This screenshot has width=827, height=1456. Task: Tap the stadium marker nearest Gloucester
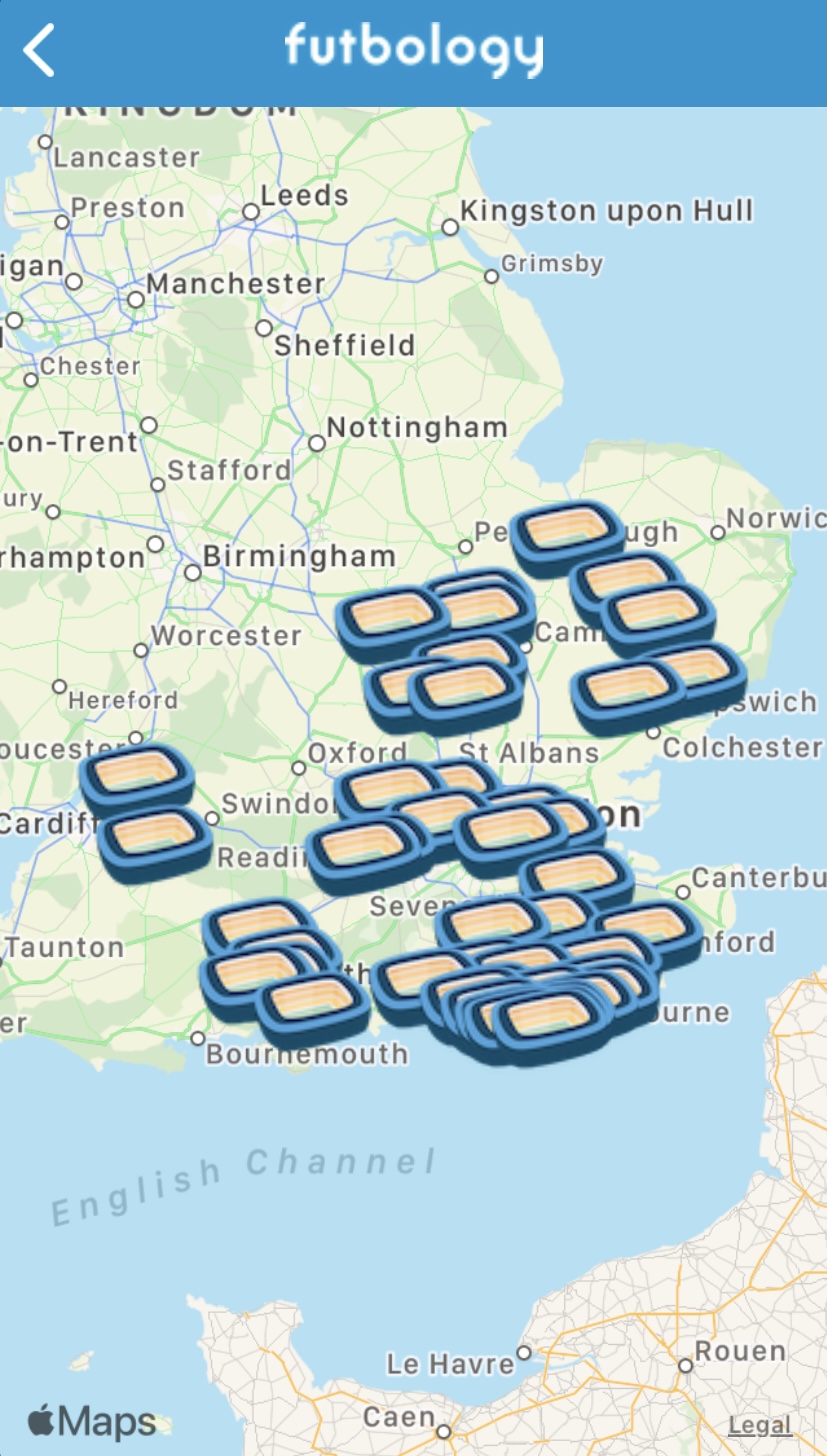(136, 778)
